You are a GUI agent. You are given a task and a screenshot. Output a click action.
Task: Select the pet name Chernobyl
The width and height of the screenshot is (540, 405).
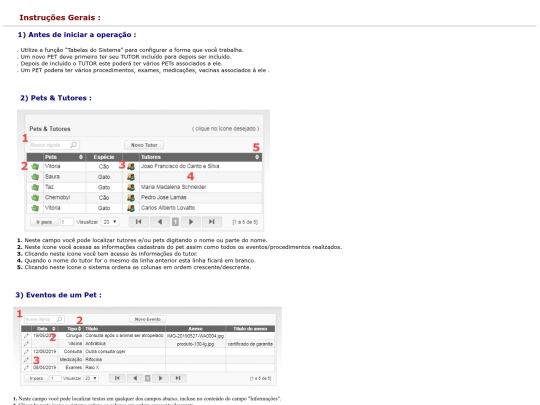[58, 197]
